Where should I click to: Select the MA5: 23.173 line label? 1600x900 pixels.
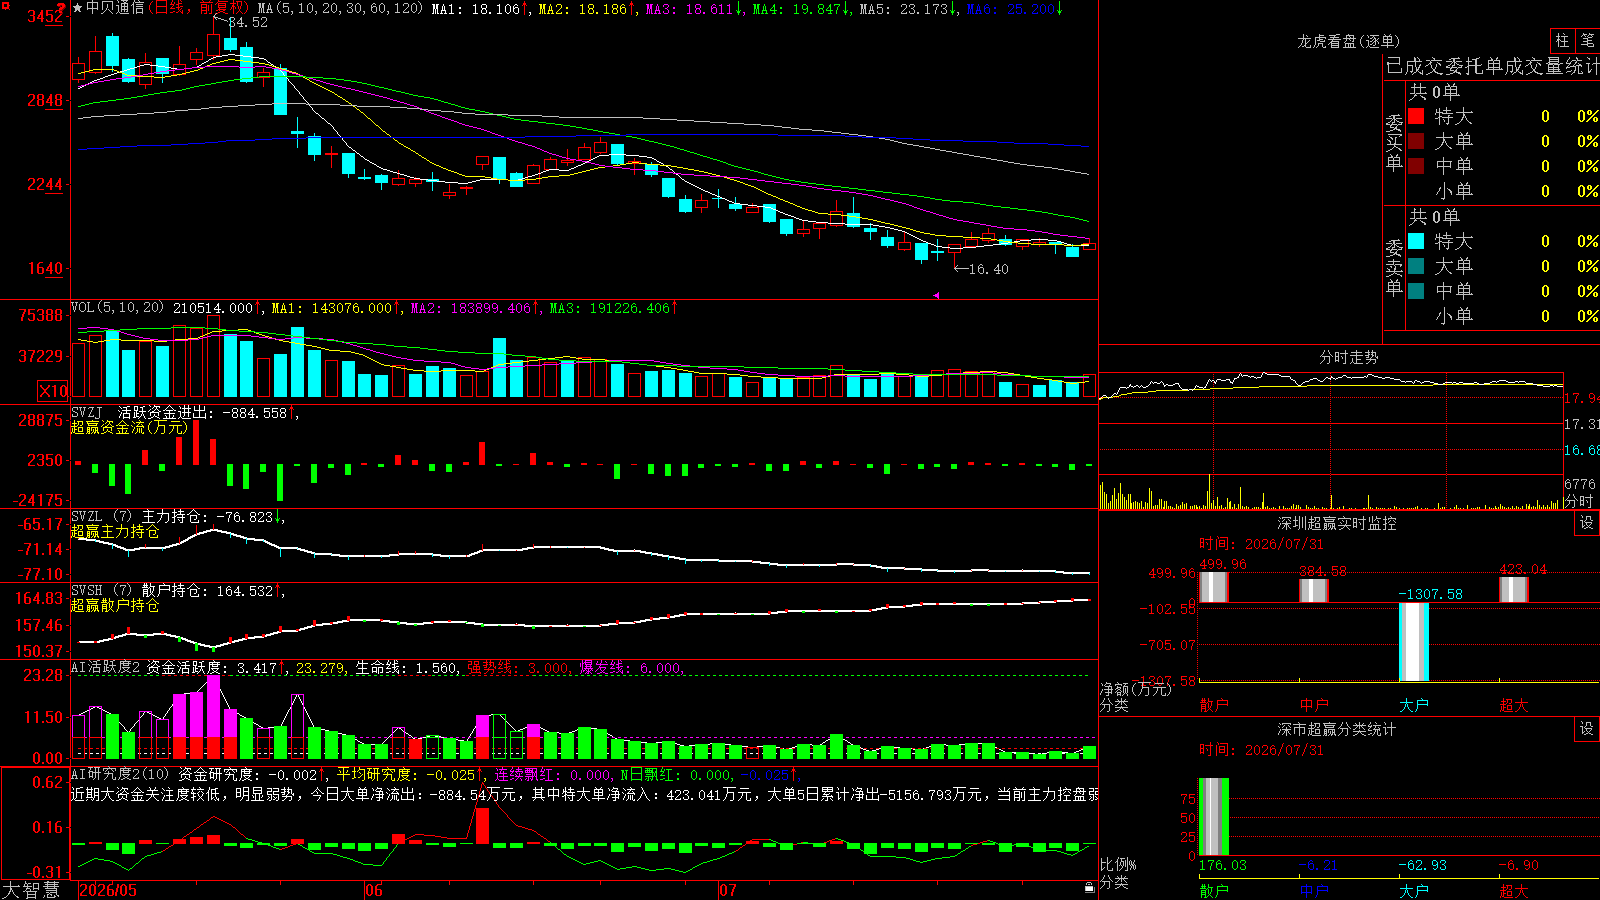pos(908,9)
